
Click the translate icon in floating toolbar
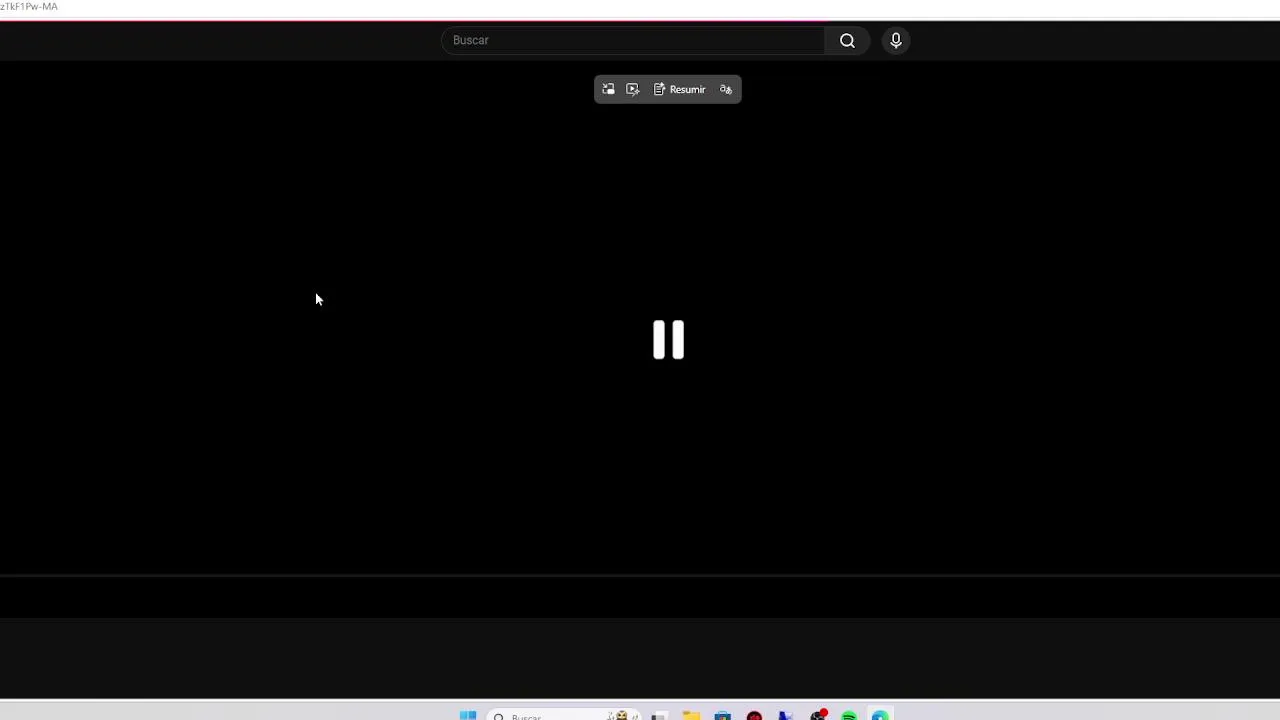[x=726, y=90]
